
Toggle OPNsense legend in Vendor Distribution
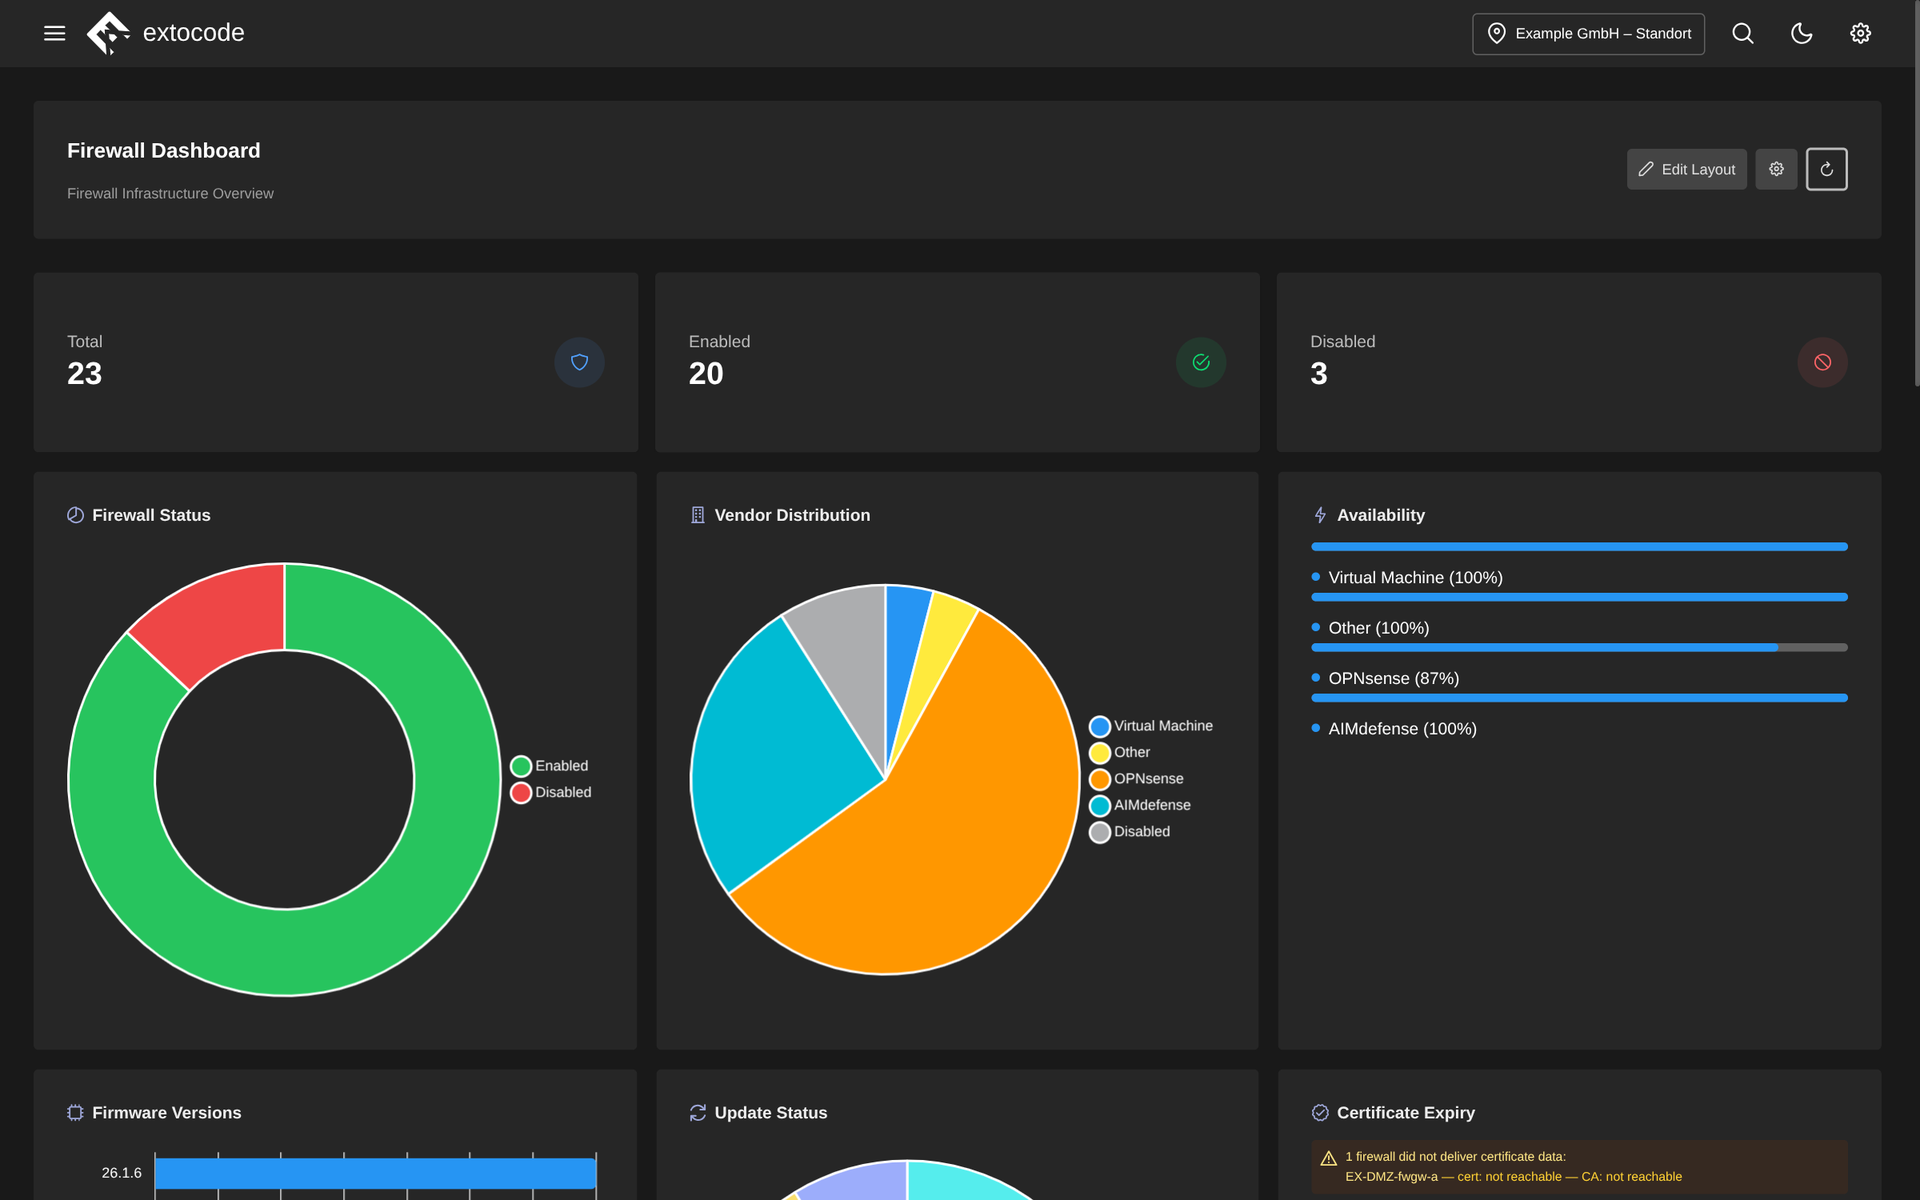coord(1136,779)
